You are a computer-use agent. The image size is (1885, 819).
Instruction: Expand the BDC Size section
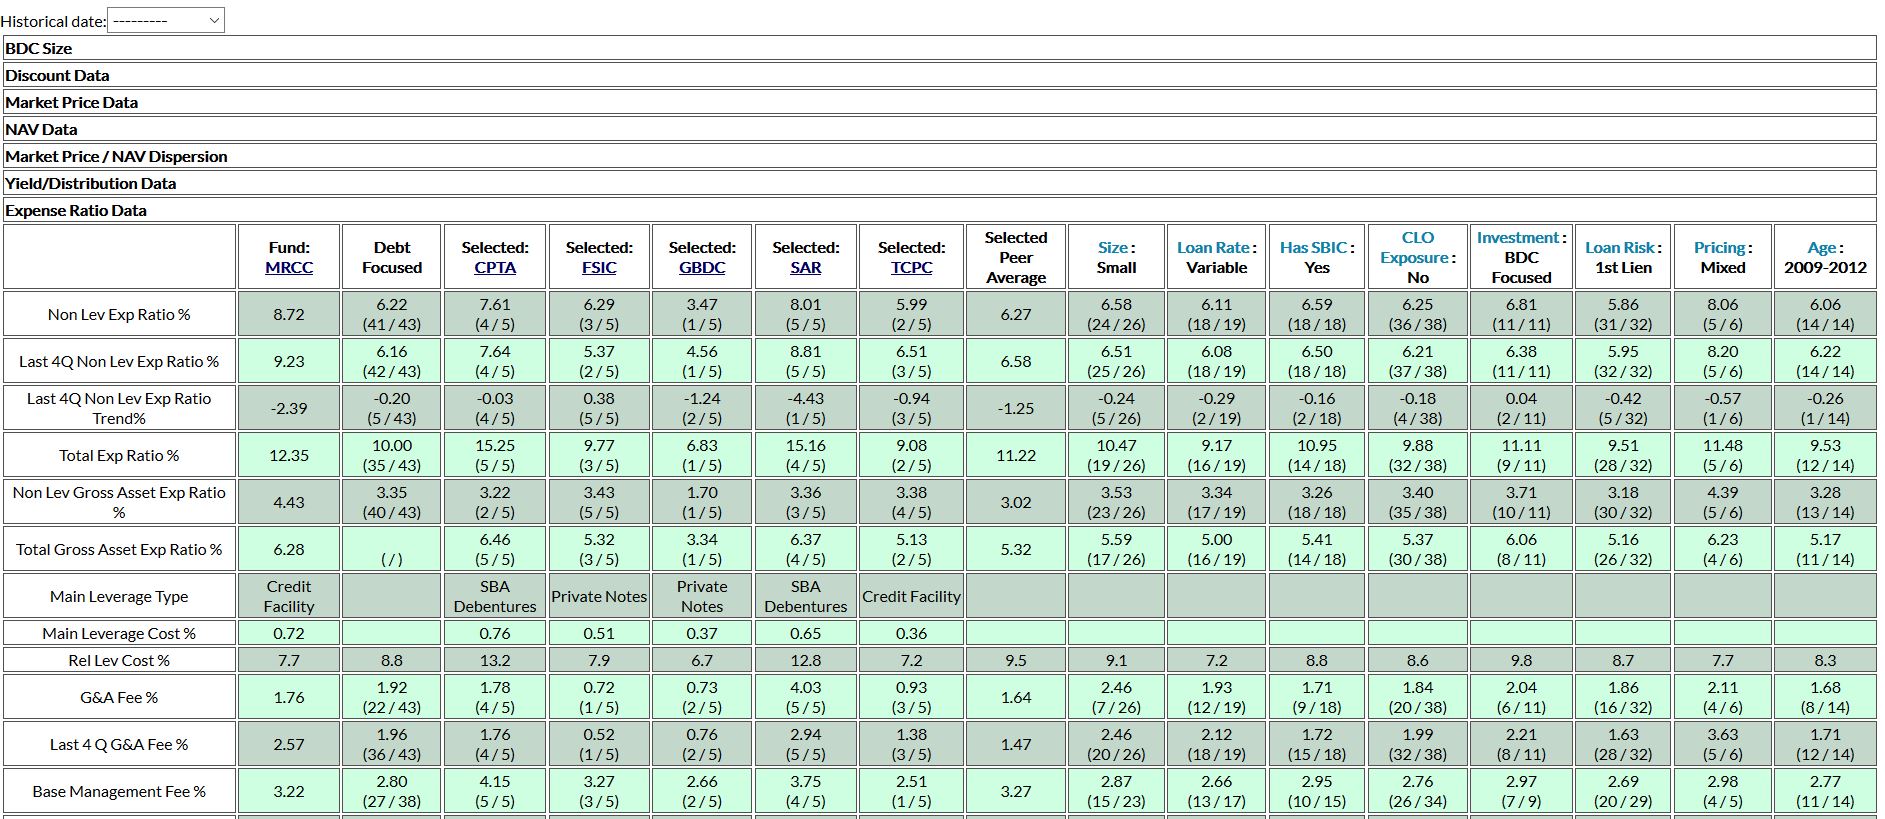(38, 48)
